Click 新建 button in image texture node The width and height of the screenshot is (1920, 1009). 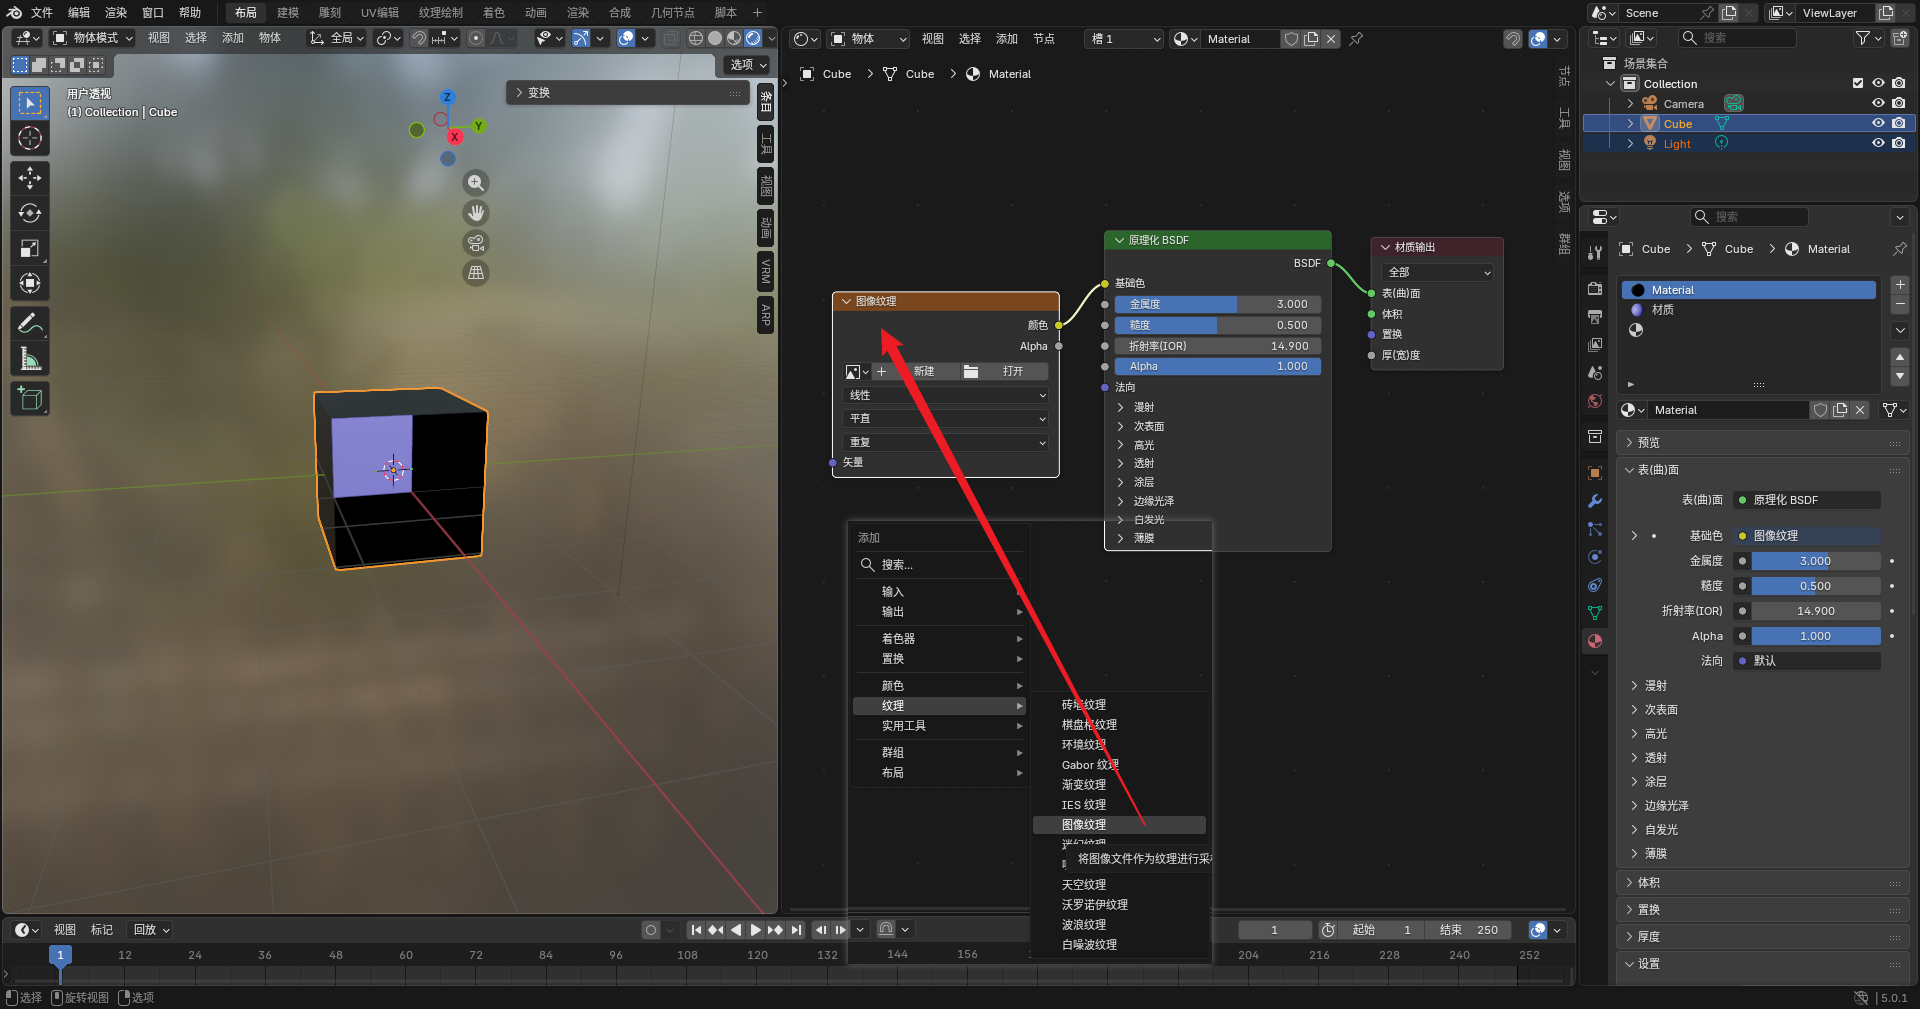[x=923, y=371]
